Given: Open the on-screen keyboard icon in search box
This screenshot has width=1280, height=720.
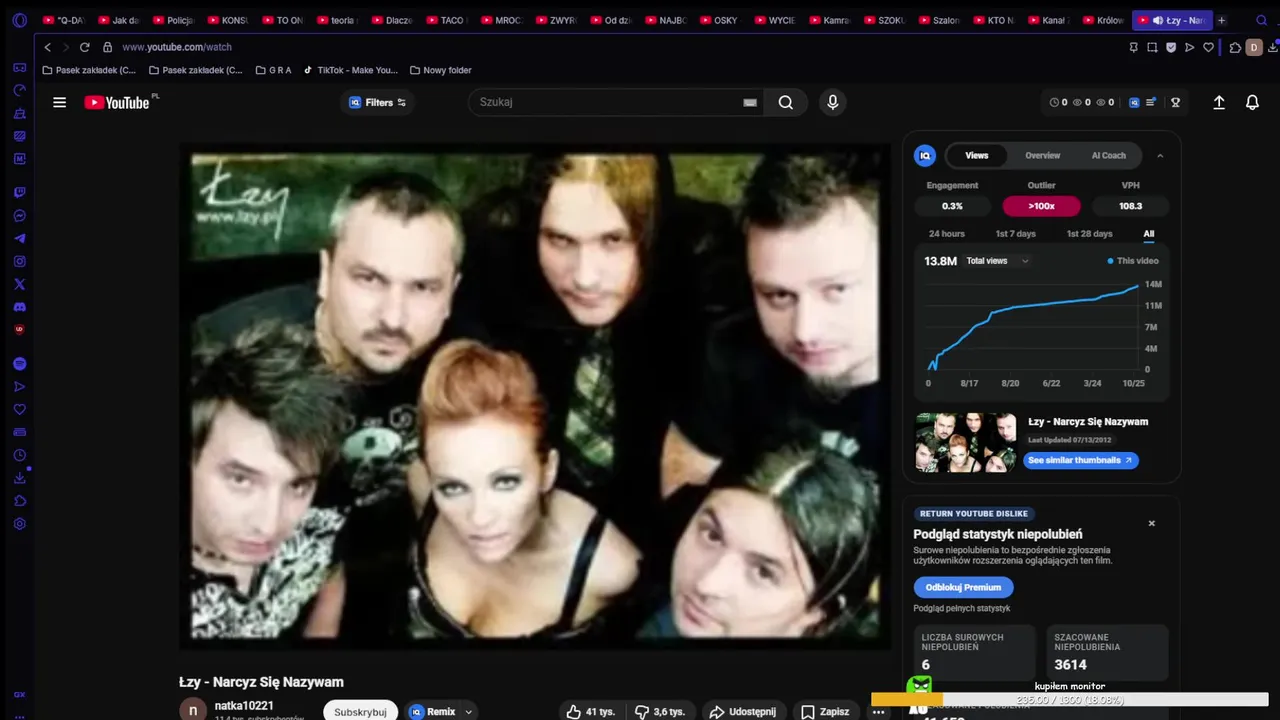Looking at the screenshot, I should click(750, 102).
